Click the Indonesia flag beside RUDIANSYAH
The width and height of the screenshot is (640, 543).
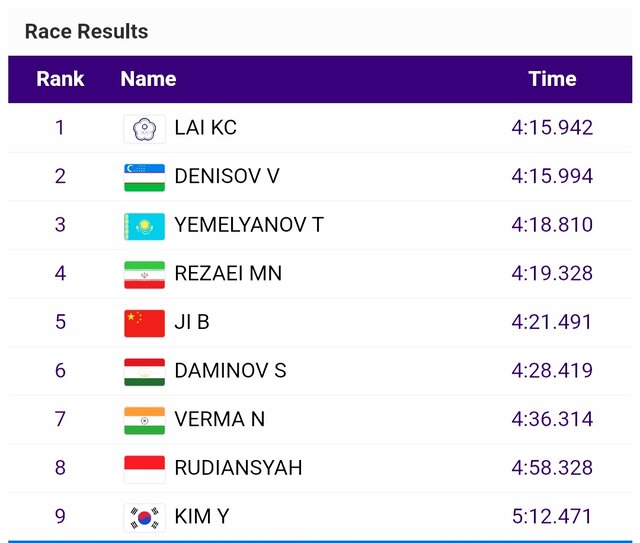coord(144,469)
